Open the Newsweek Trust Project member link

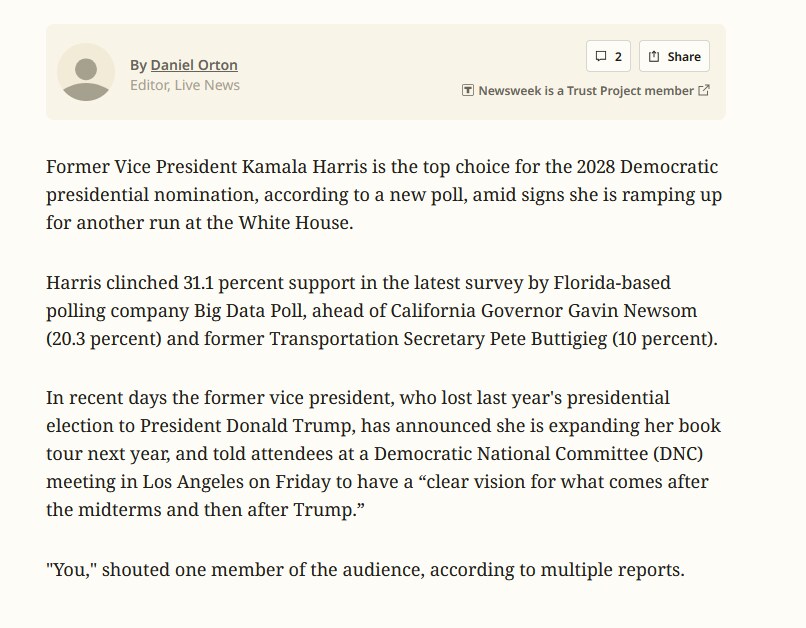(586, 90)
